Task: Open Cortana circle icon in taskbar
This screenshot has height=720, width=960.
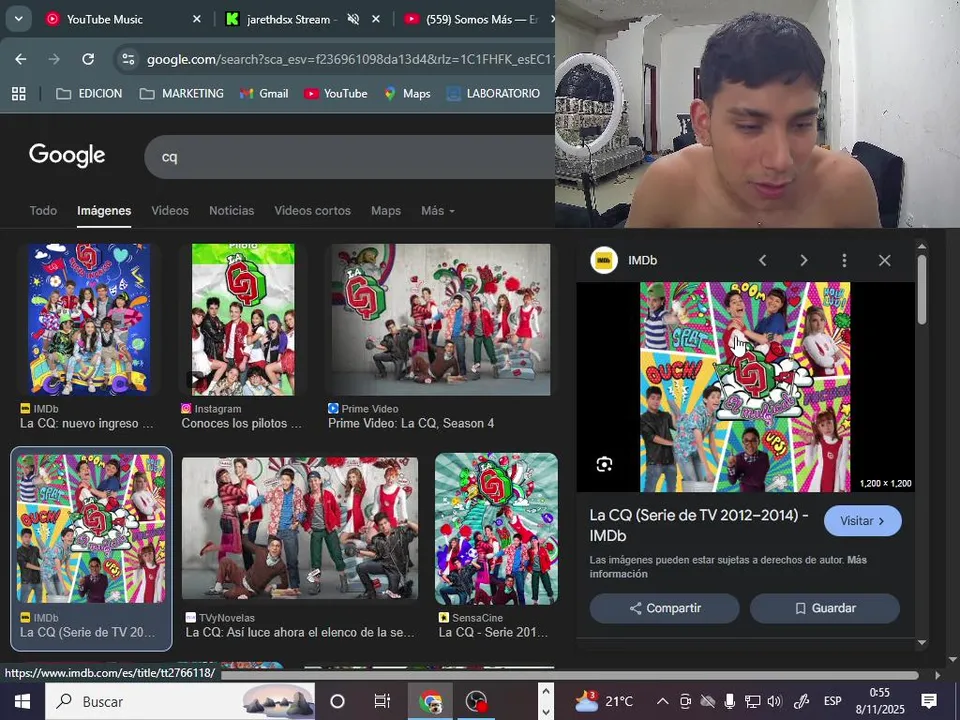Action: pyautogui.click(x=337, y=701)
